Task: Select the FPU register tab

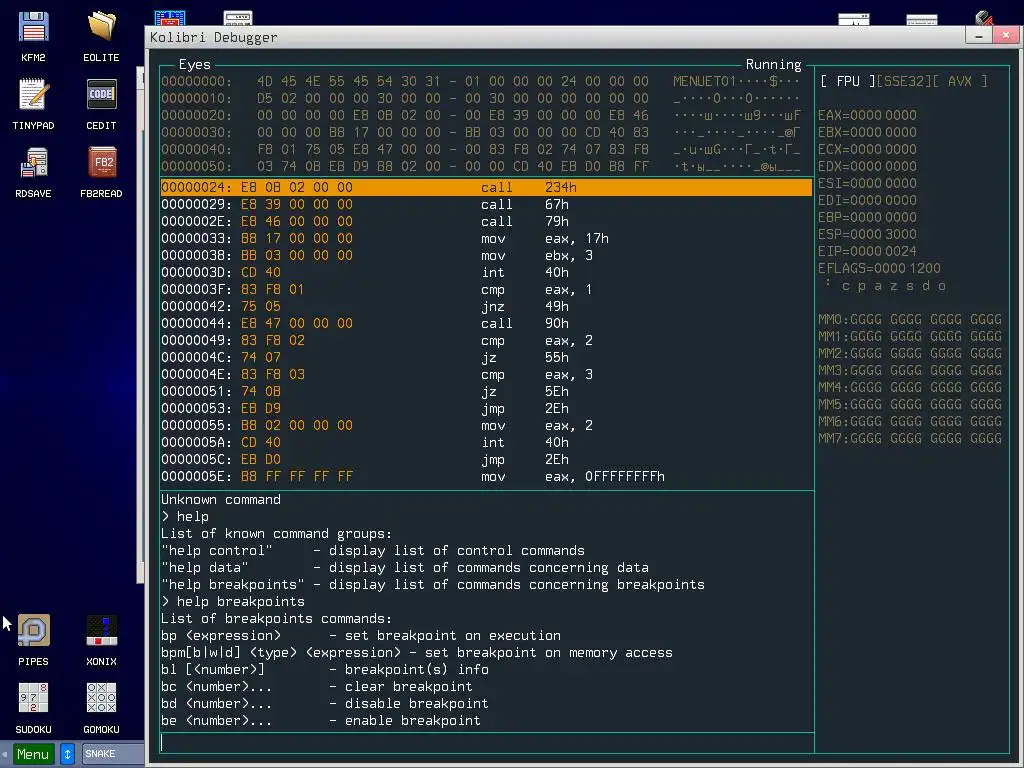Action: coord(848,81)
